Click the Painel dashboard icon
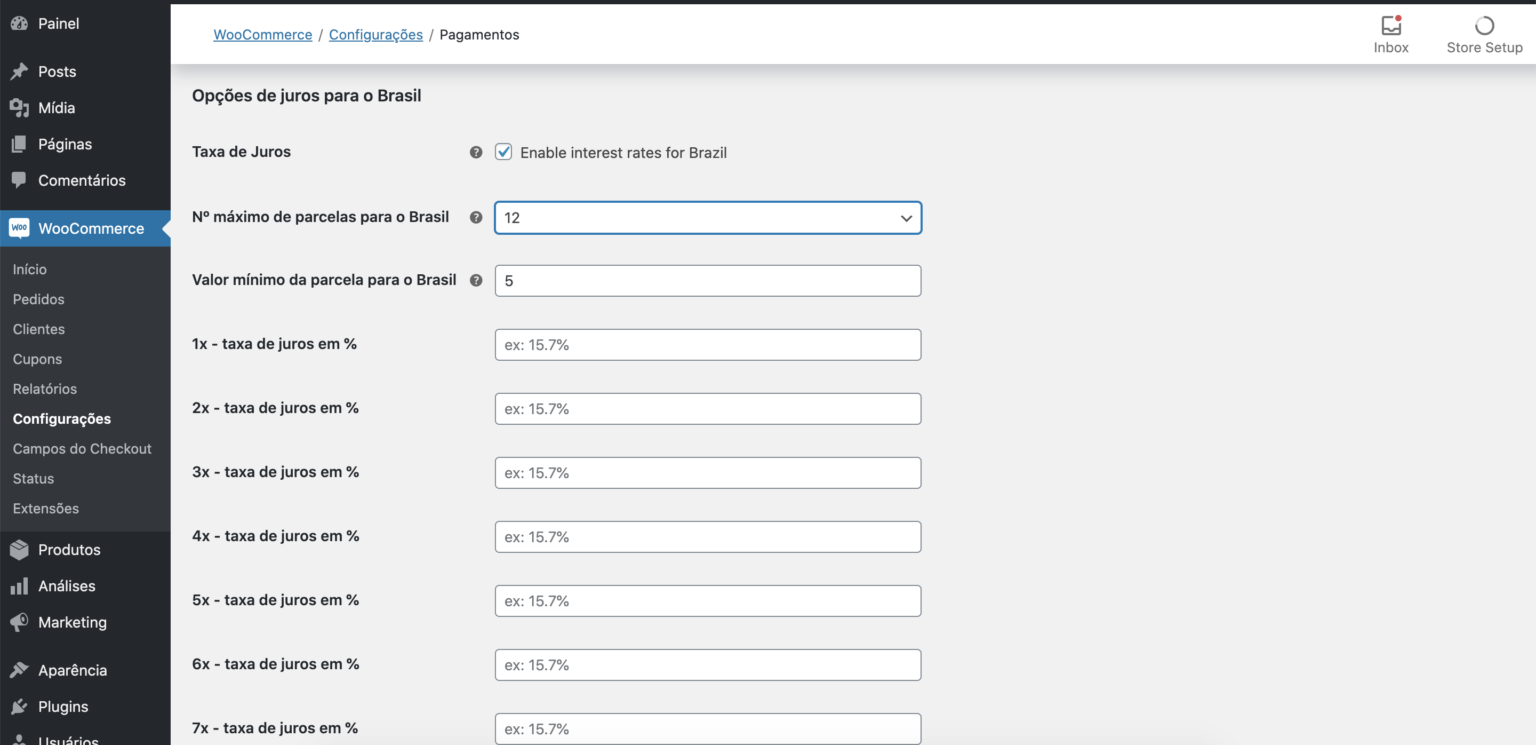Viewport: 1536px width, 745px height. [19, 23]
